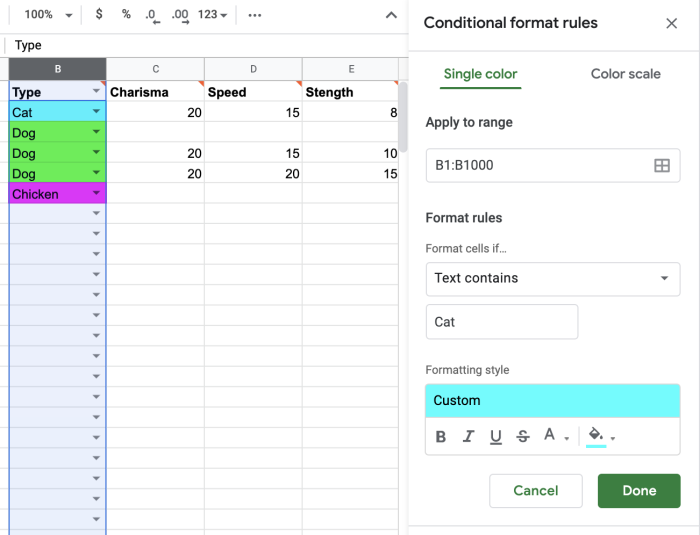Select the Stength header cell

pos(350,92)
